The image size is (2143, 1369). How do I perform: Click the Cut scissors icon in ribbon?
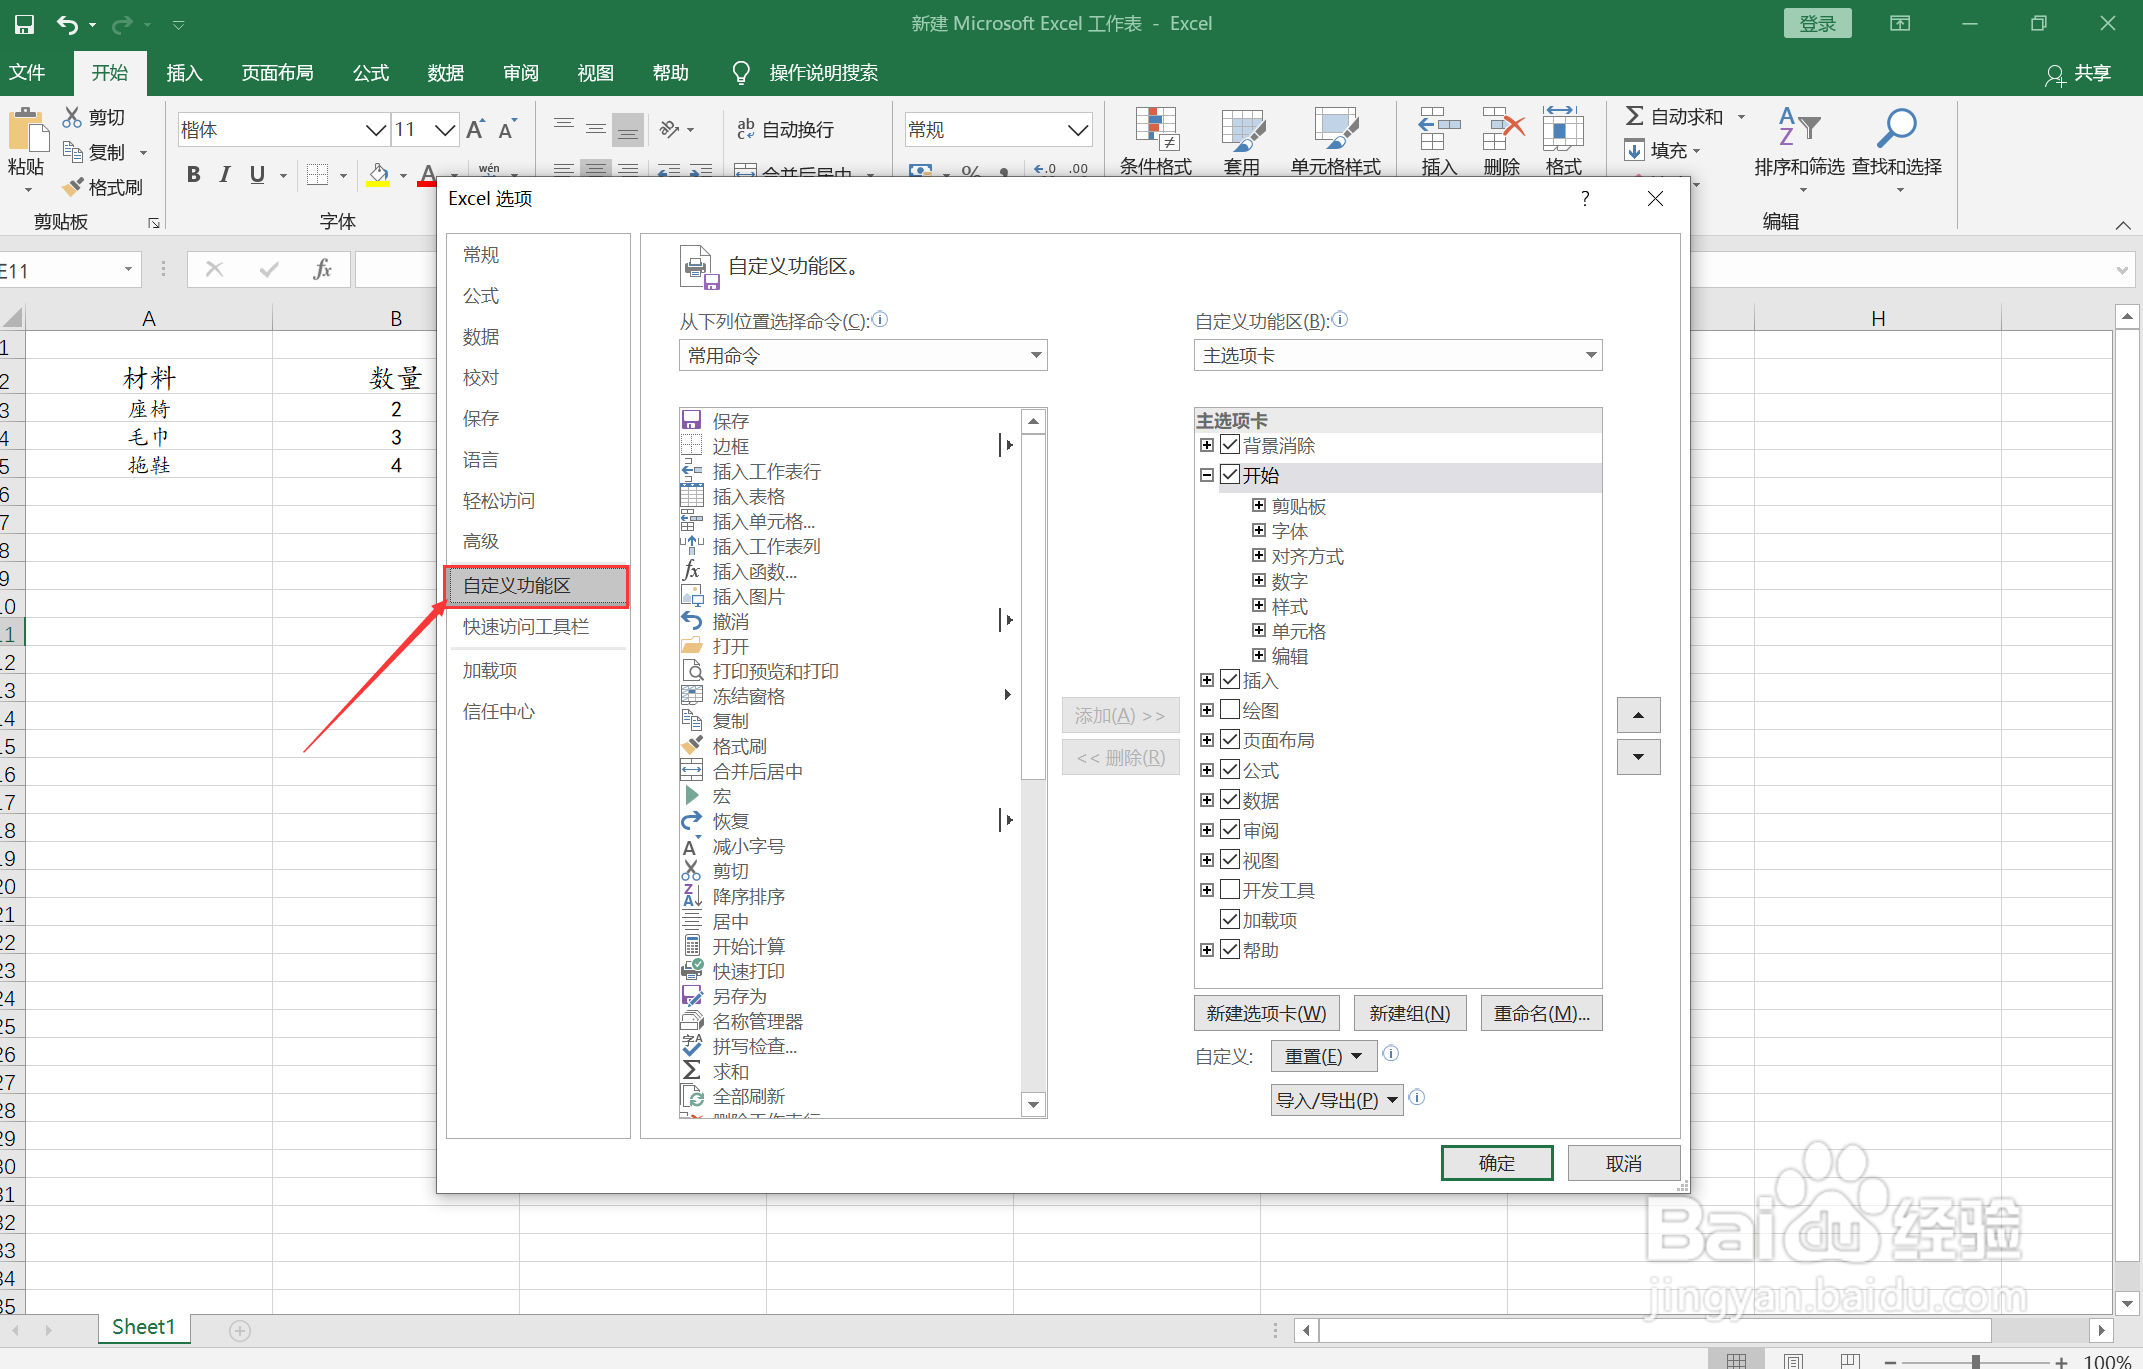[x=72, y=117]
